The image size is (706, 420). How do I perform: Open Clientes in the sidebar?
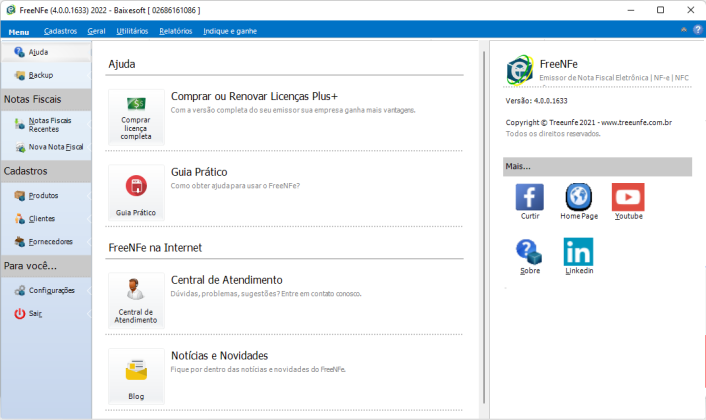pos(46,218)
